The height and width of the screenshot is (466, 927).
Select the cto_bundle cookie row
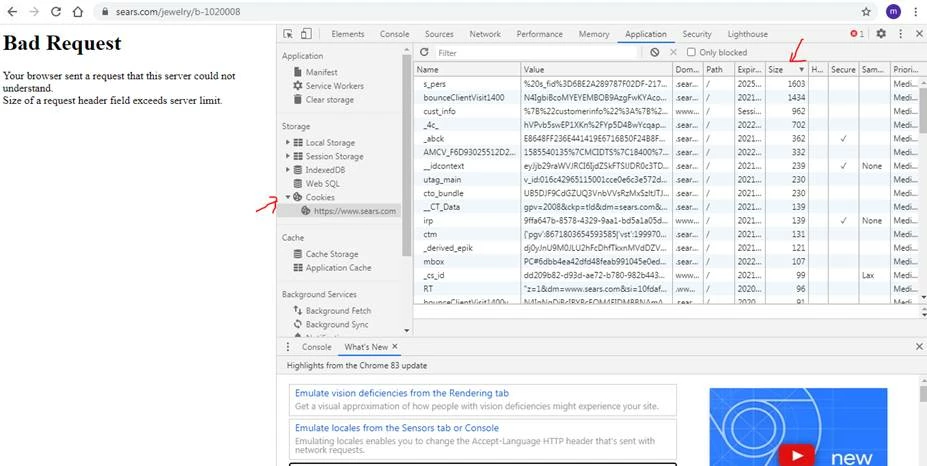(x=666, y=193)
